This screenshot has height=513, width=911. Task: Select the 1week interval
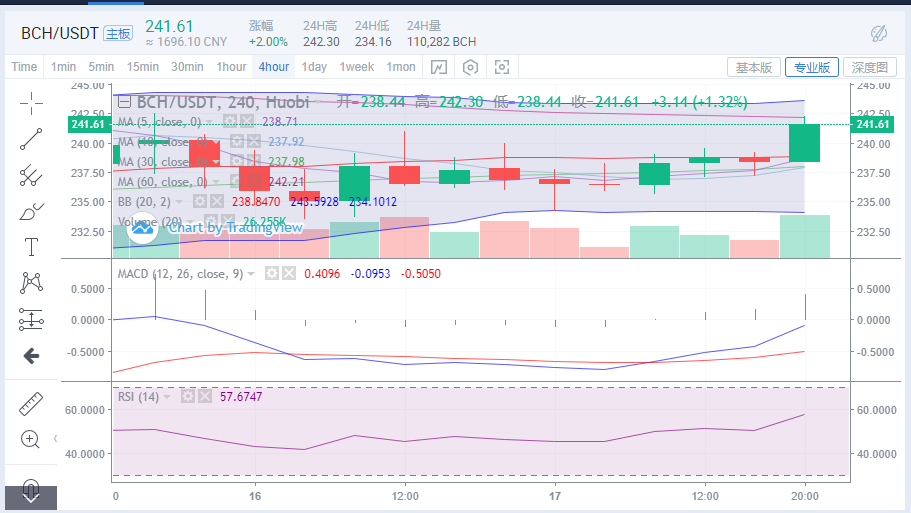[357, 67]
